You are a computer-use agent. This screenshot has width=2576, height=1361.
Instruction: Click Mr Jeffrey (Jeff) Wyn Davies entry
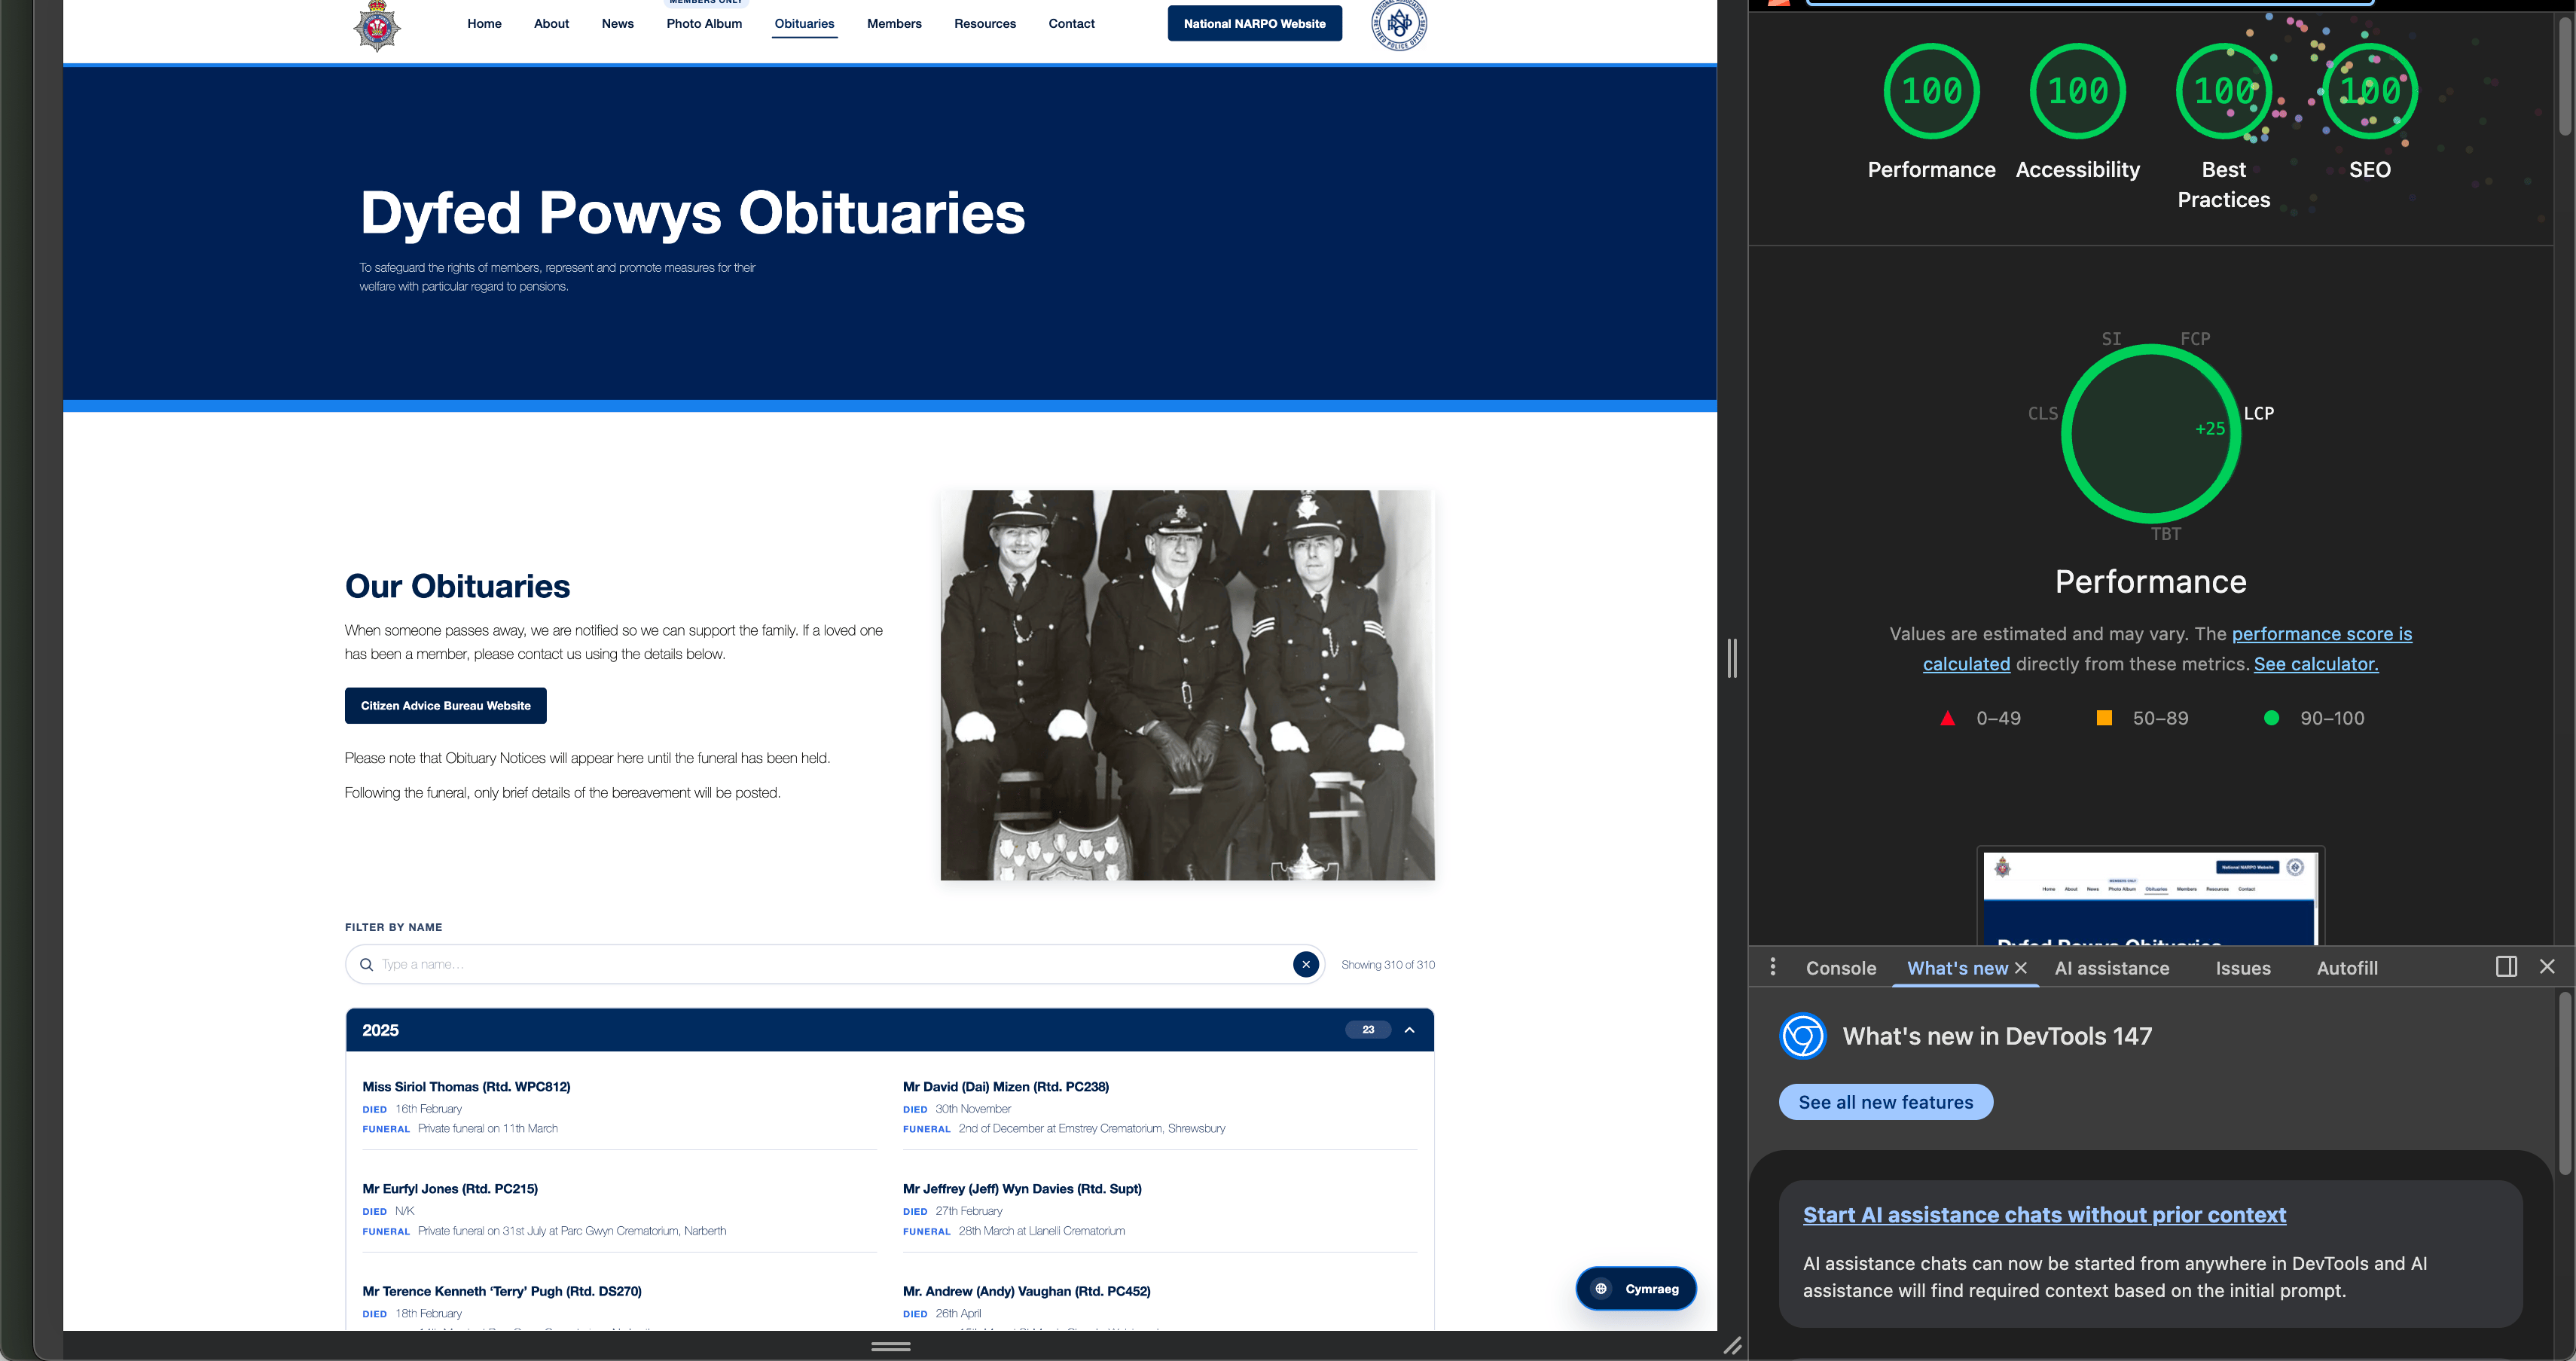(x=1022, y=1189)
